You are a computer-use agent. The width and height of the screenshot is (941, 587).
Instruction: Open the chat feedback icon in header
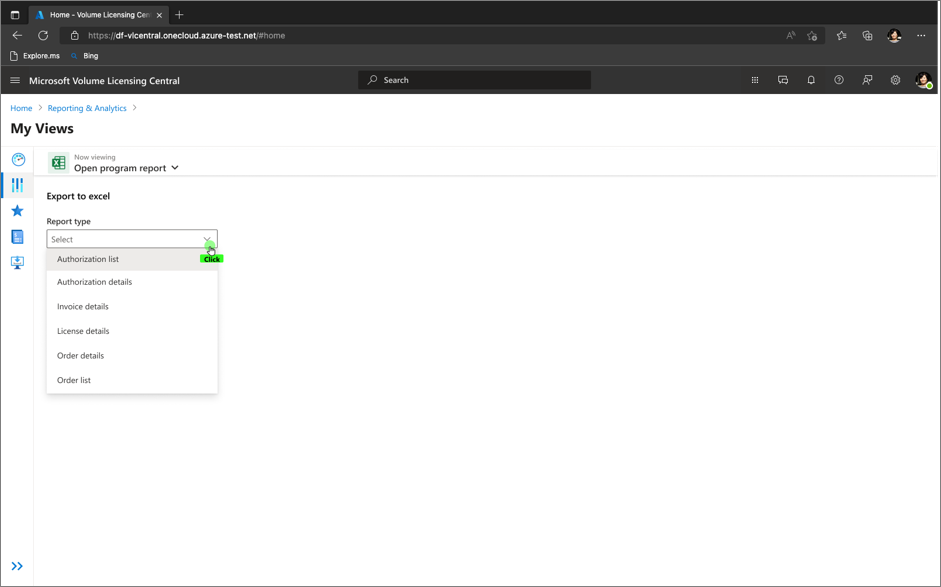tap(783, 80)
